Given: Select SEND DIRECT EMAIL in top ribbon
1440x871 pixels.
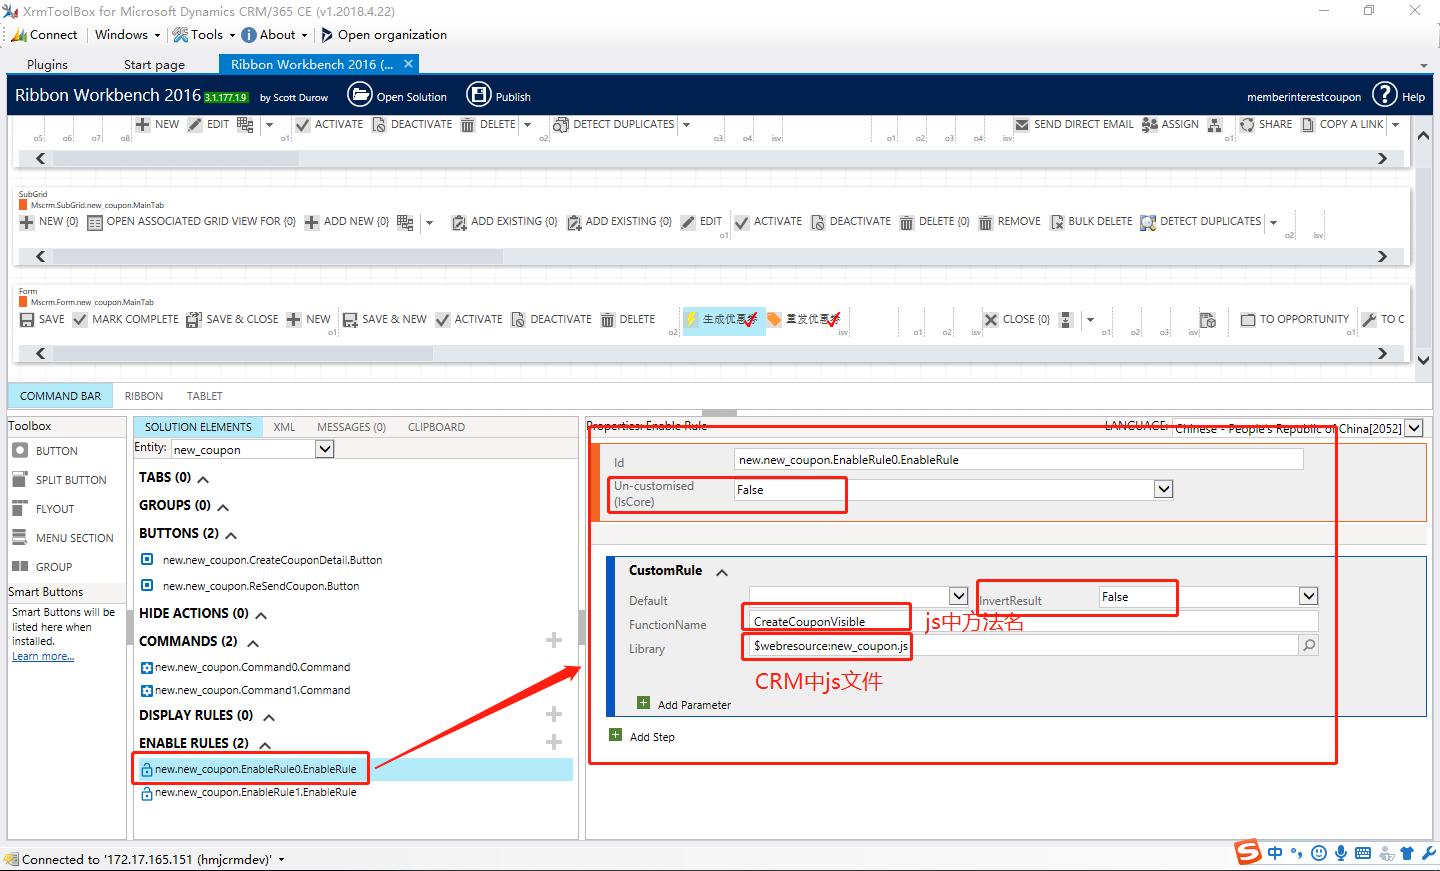Looking at the screenshot, I should (x=1074, y=125).
